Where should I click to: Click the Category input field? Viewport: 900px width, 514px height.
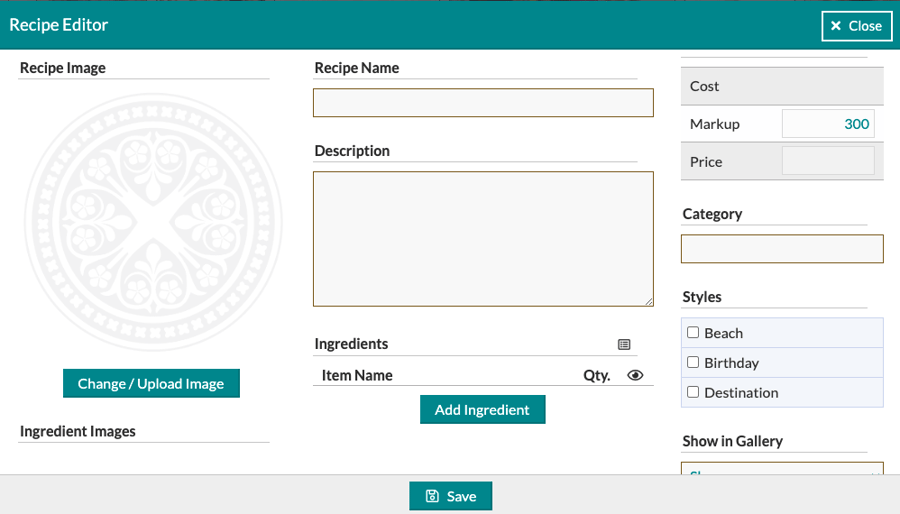point(782,249)
